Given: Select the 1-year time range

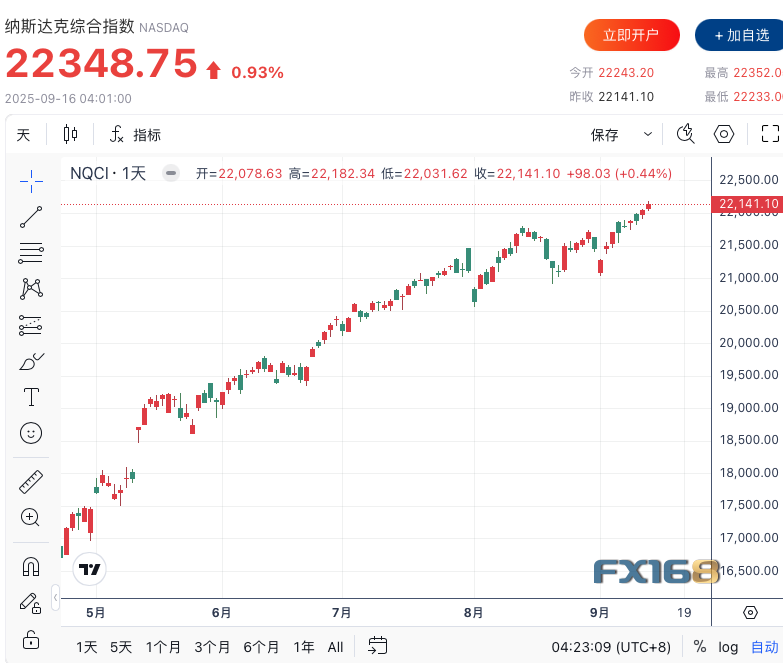Looking at the screenshot, I should click(x=304, y=646).
